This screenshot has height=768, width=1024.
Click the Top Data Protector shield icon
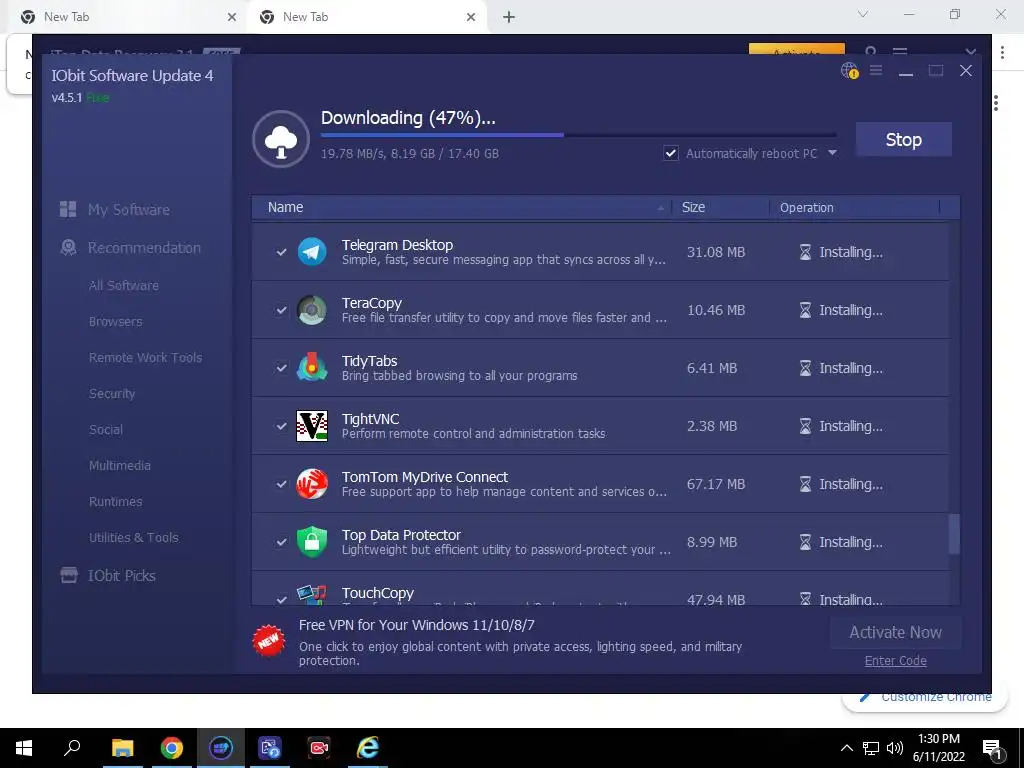[x=312, y=542]
